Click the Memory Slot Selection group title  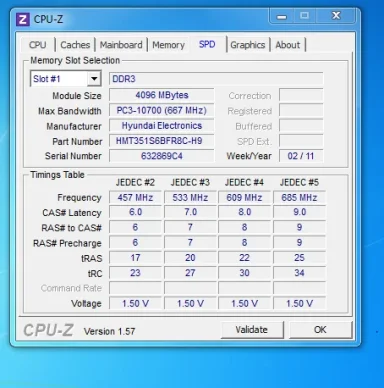(x=75, y=61)
